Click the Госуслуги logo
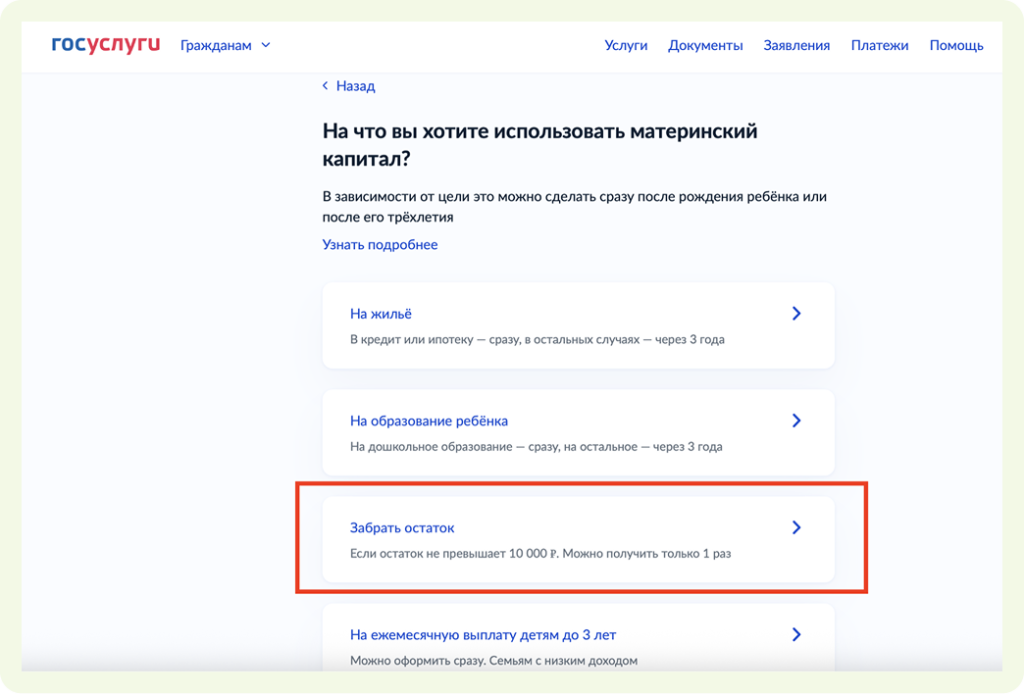The width and height of the screenshot is (1024, 694). pos(105,45)
